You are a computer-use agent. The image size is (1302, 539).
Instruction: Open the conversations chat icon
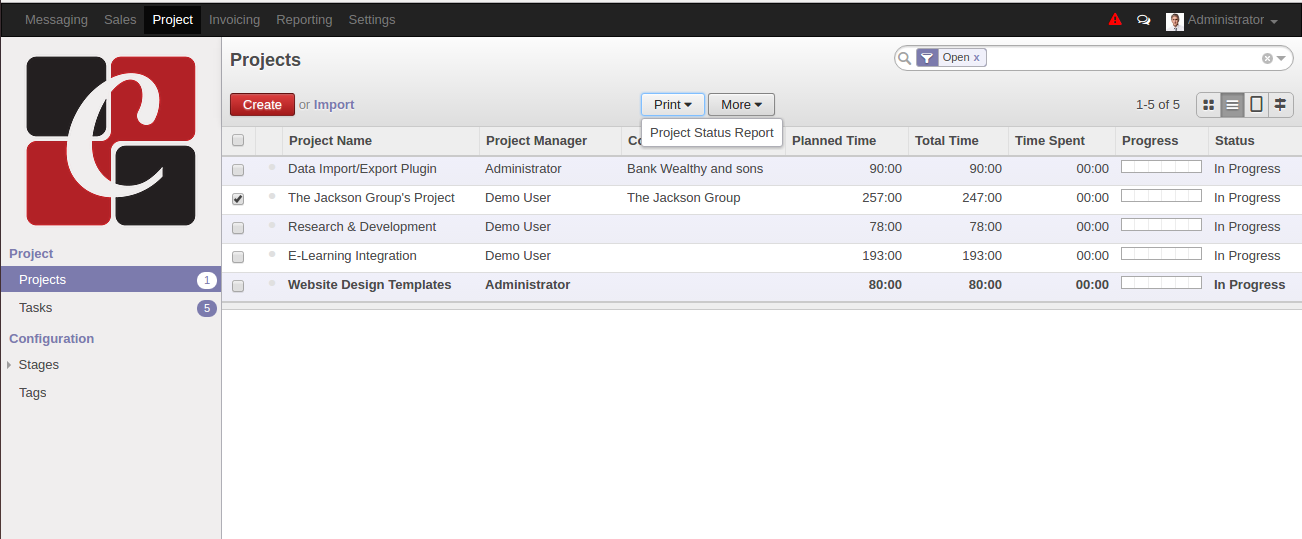pos(1143,20)
